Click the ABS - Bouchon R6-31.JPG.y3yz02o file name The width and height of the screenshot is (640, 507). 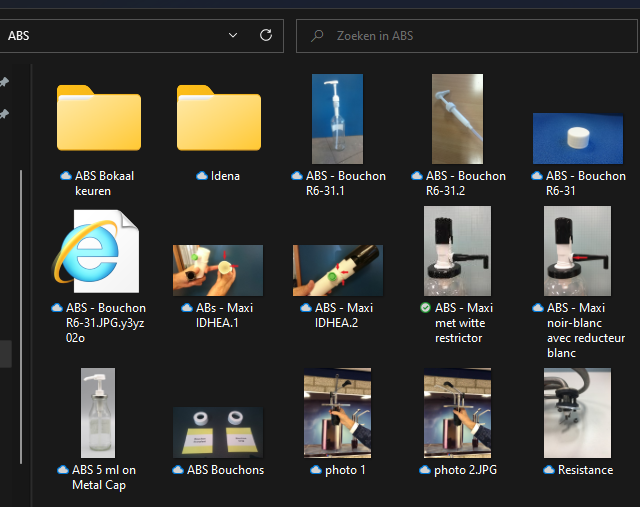[x=106, y=323]
